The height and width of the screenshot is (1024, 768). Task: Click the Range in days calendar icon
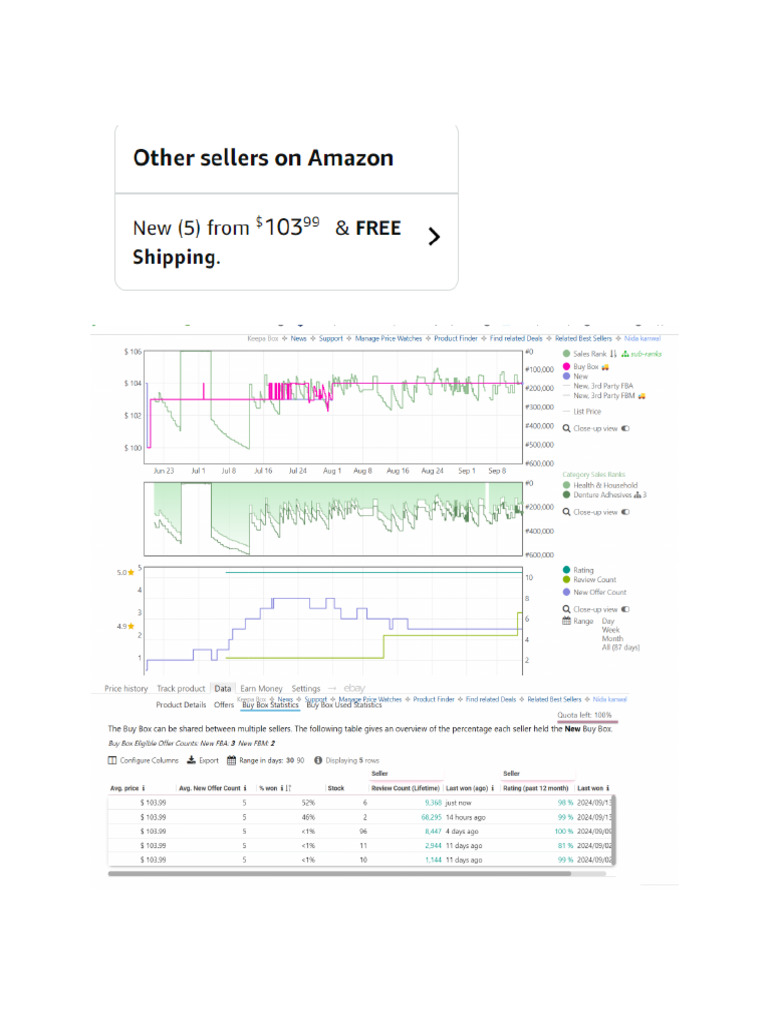tap(232, 760)
